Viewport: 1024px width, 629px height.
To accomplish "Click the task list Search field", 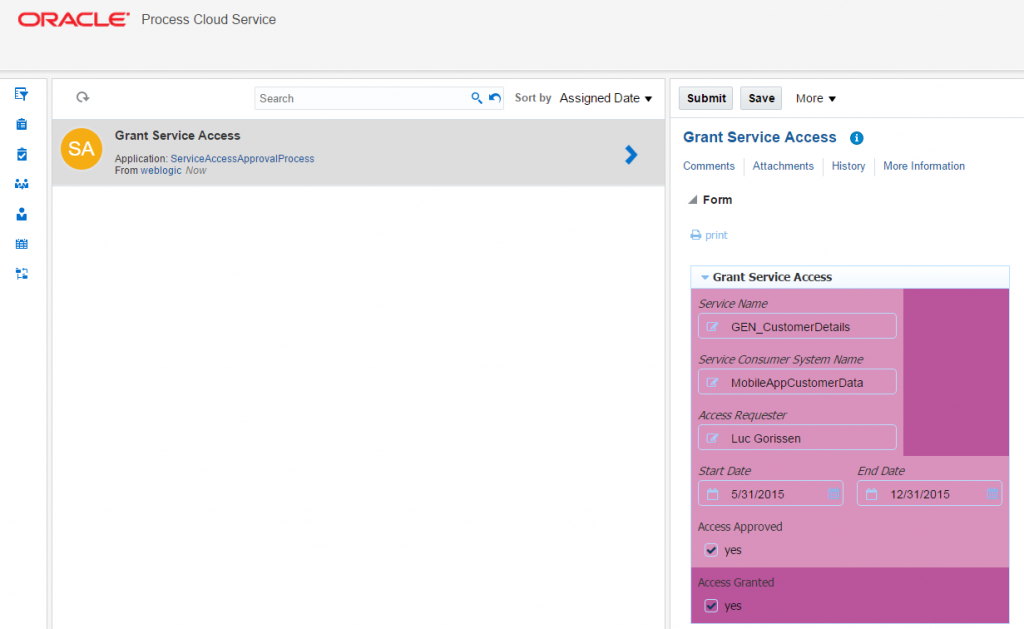I will click(362, 98).
